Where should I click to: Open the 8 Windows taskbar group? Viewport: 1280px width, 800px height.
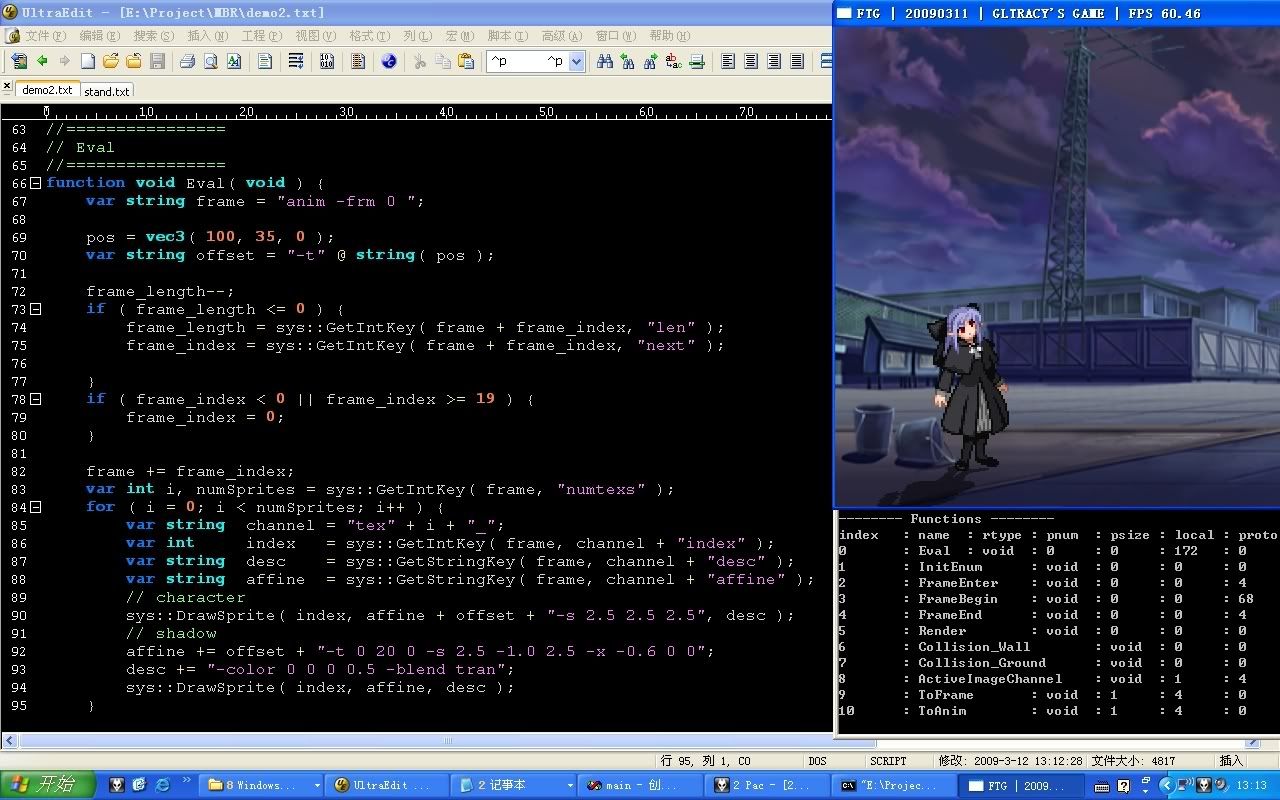tap(263, 785)
